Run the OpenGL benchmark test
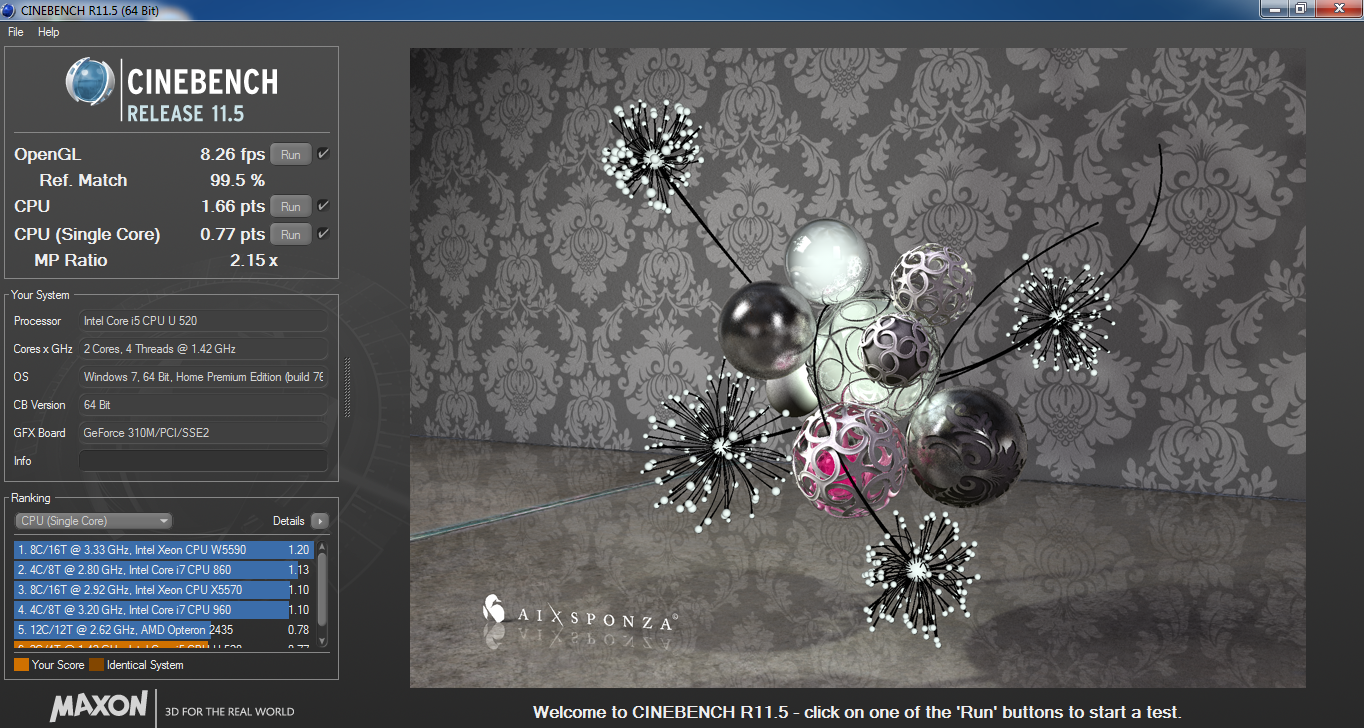The image size is (1364, 728). click(x=291, y=155)
